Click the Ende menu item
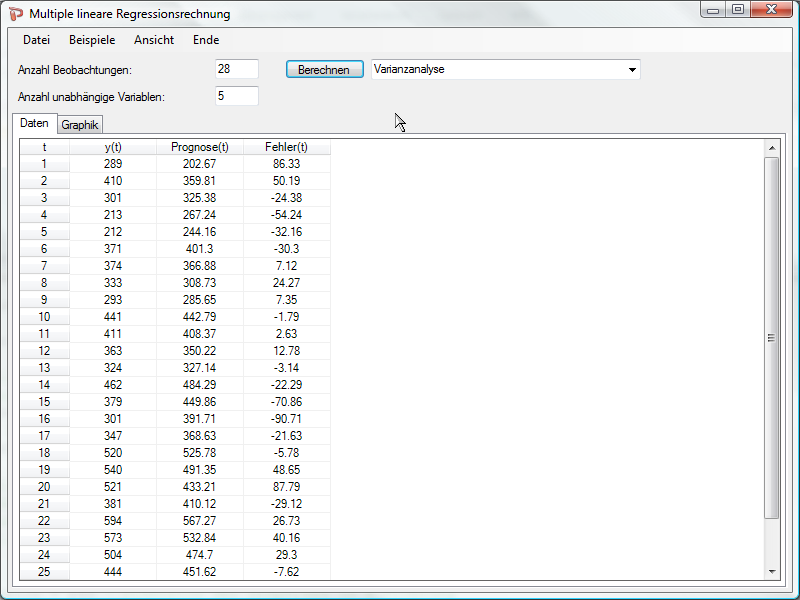Screen dimensions: 800x600 (x=206, y=40)
